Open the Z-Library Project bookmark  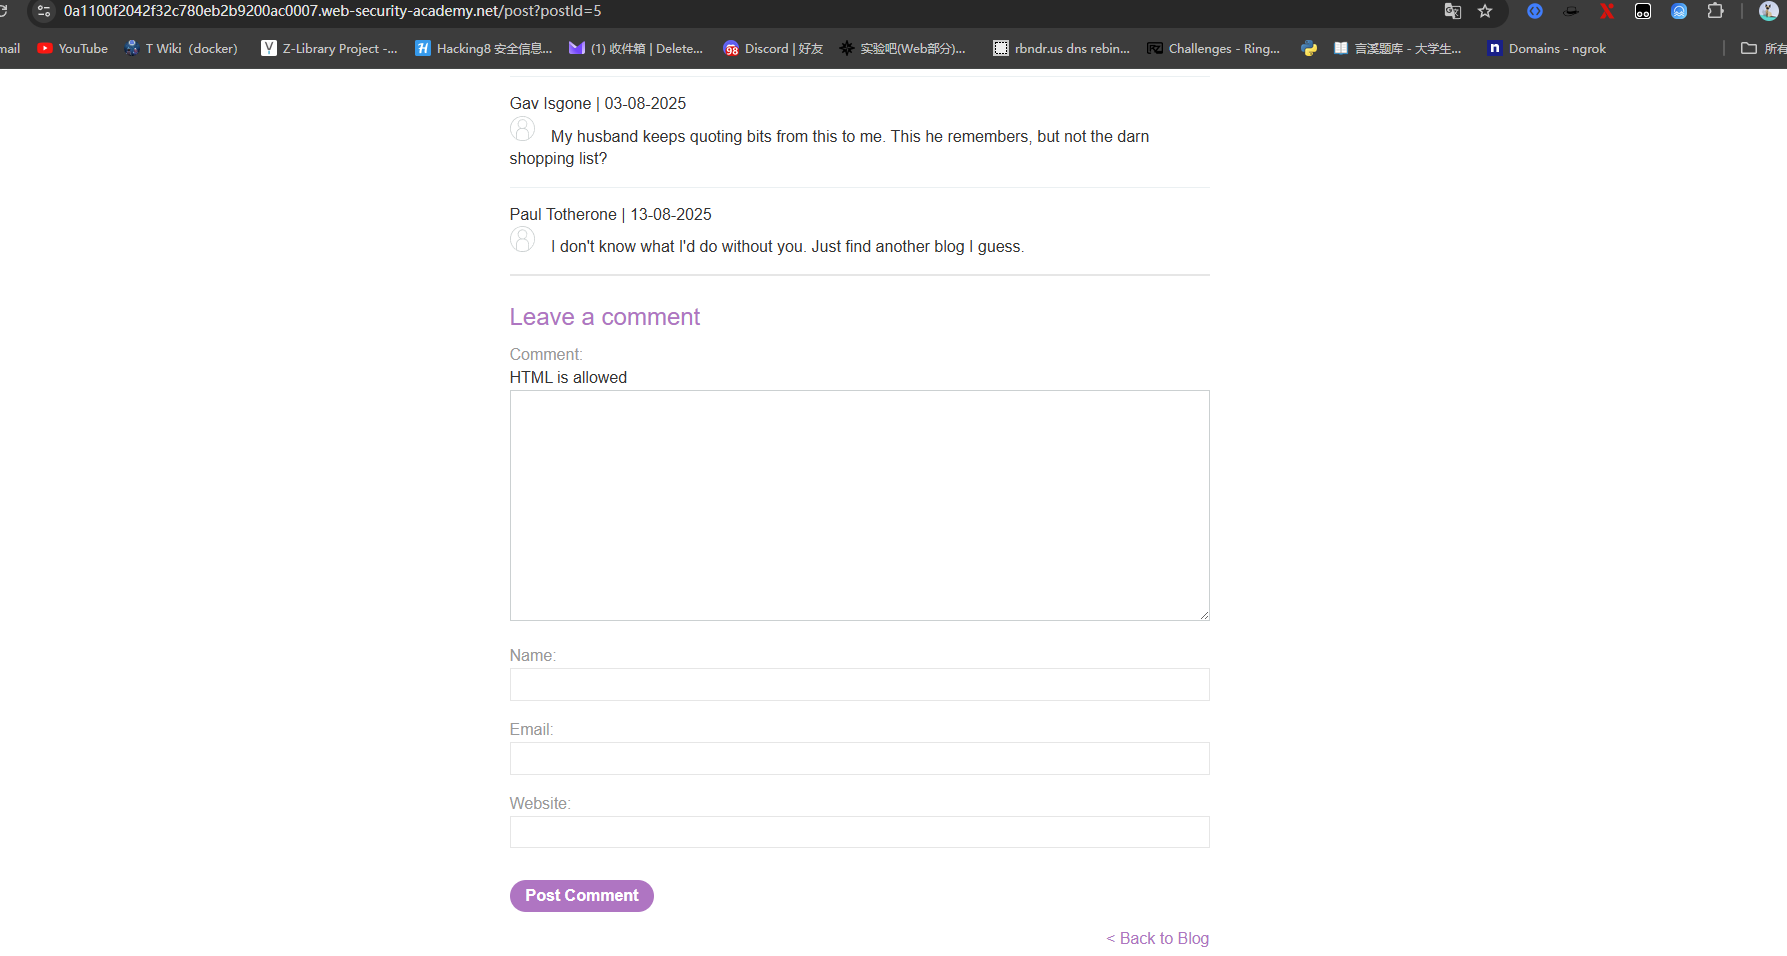(x=329, y=48)
